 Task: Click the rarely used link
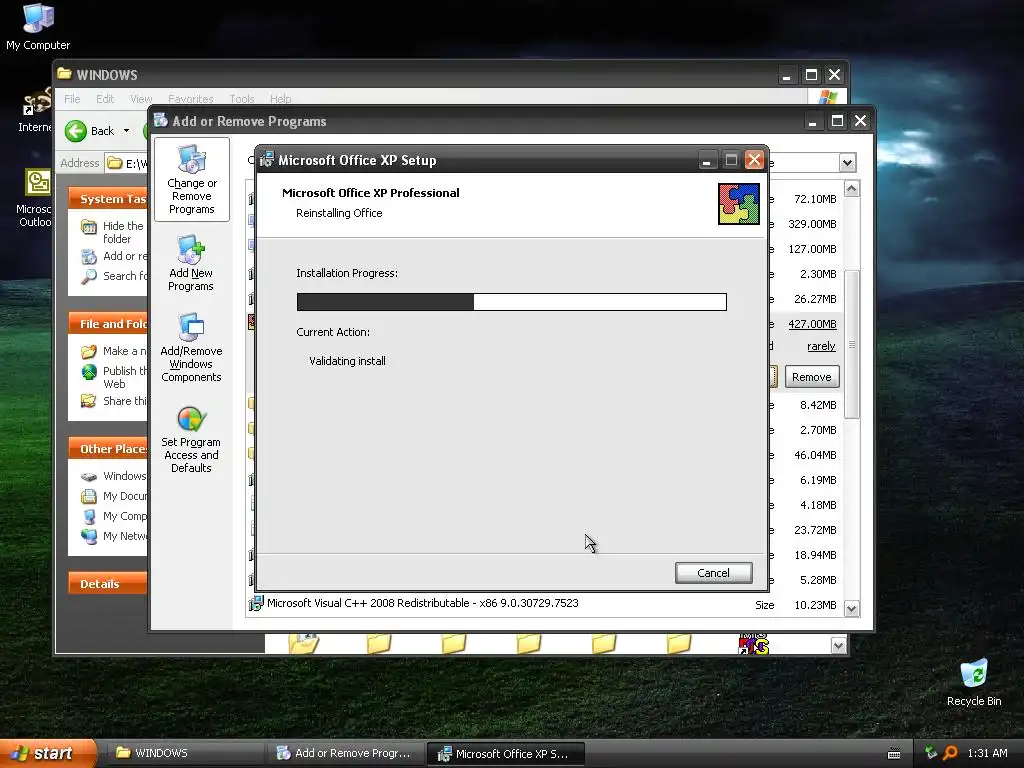821,346
